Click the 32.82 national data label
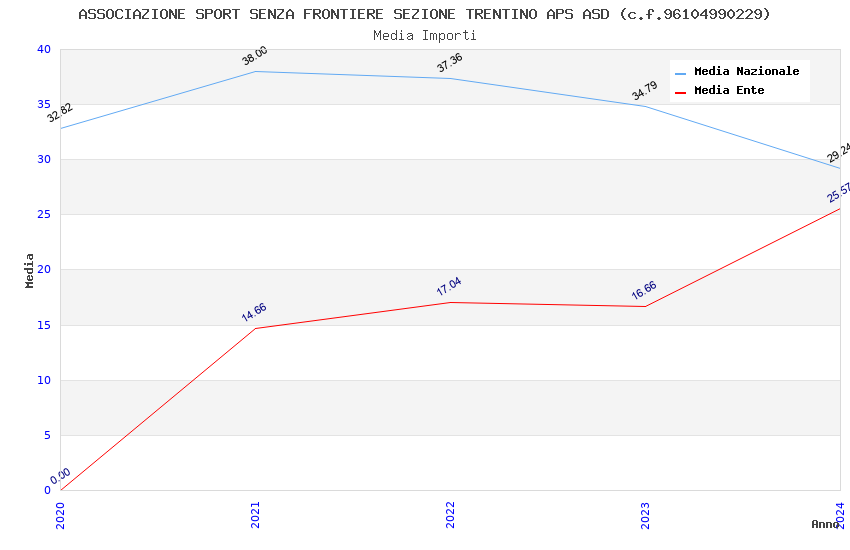The image size is (850, 550). pyautogui.click(x=60, y=113)
